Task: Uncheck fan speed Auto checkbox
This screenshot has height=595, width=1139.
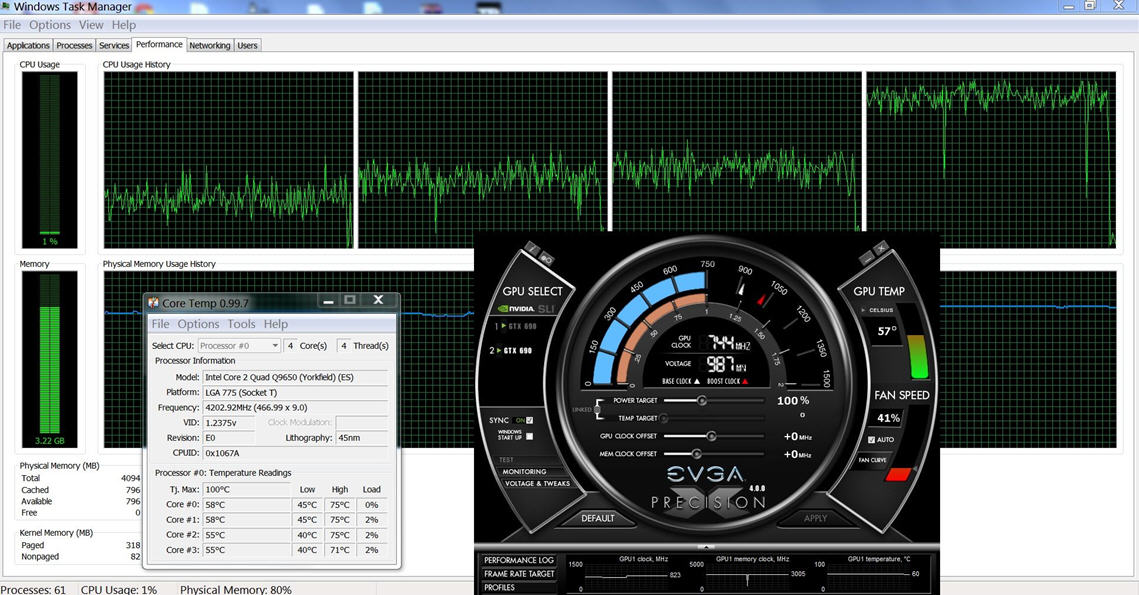Action: tap(872, 440)
